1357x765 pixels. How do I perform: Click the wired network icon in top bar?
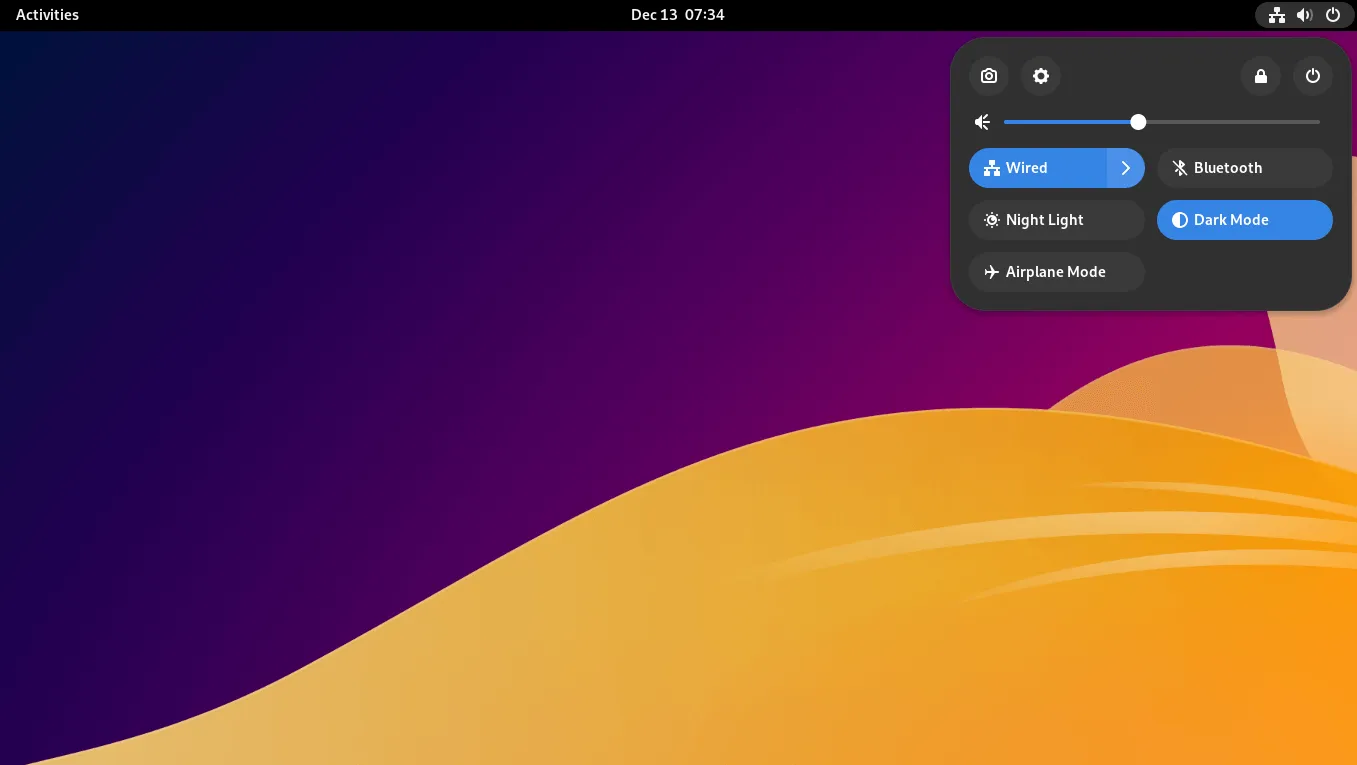point(1276,14)
